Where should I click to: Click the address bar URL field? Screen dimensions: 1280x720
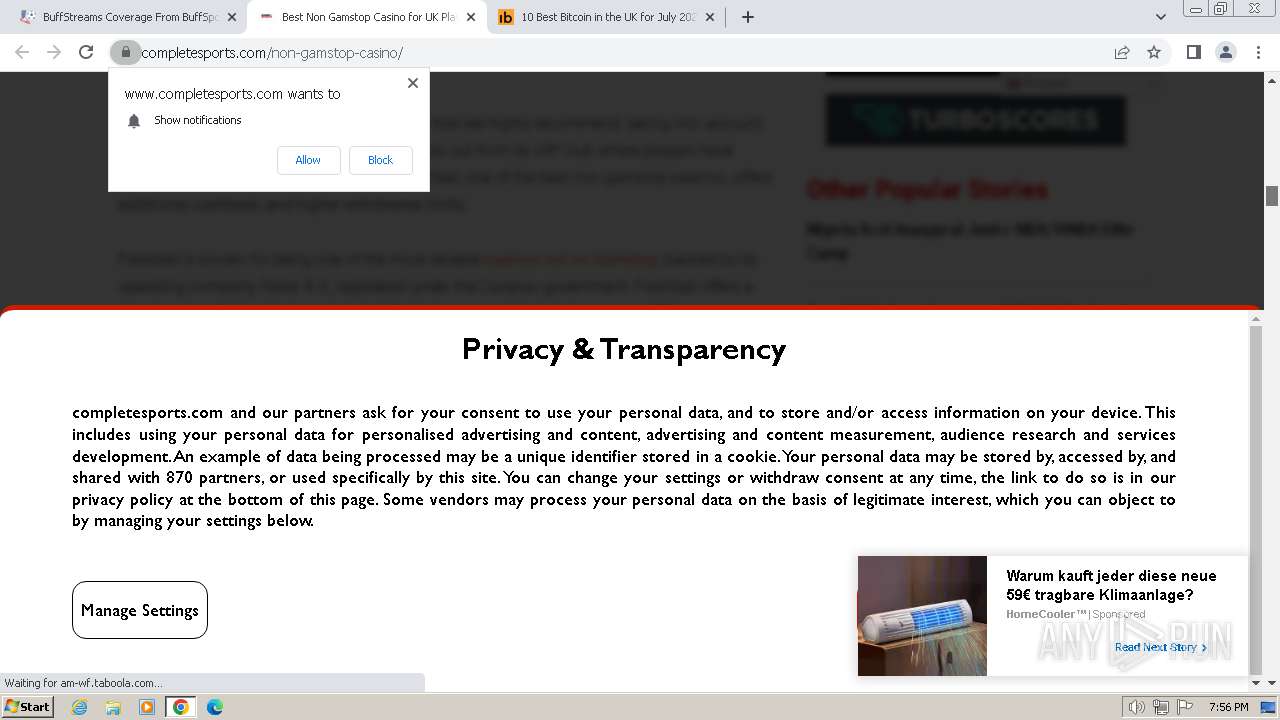[x=620, y=52]
